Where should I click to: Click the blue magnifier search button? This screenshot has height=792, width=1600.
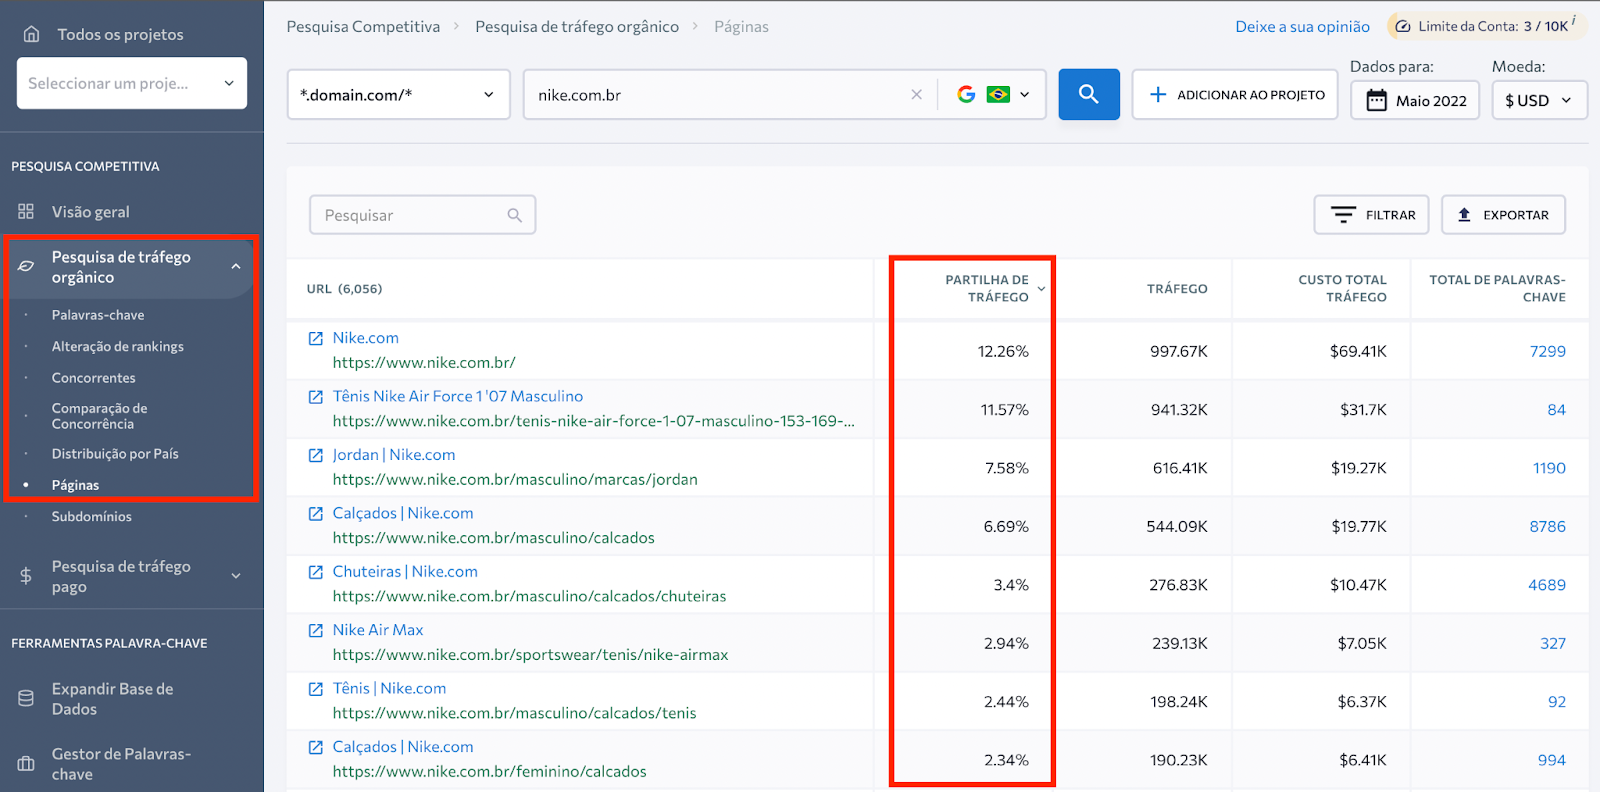tap(1089, 94)
